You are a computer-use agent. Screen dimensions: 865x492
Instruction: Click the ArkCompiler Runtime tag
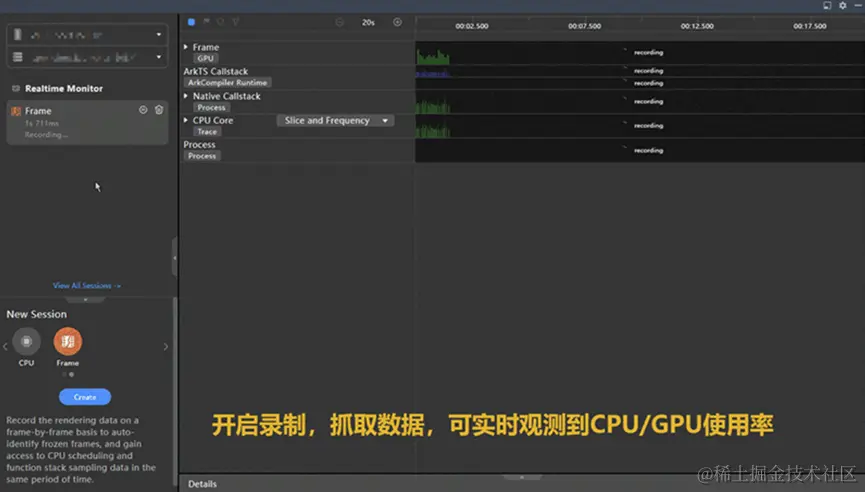(x=227, y=83)
